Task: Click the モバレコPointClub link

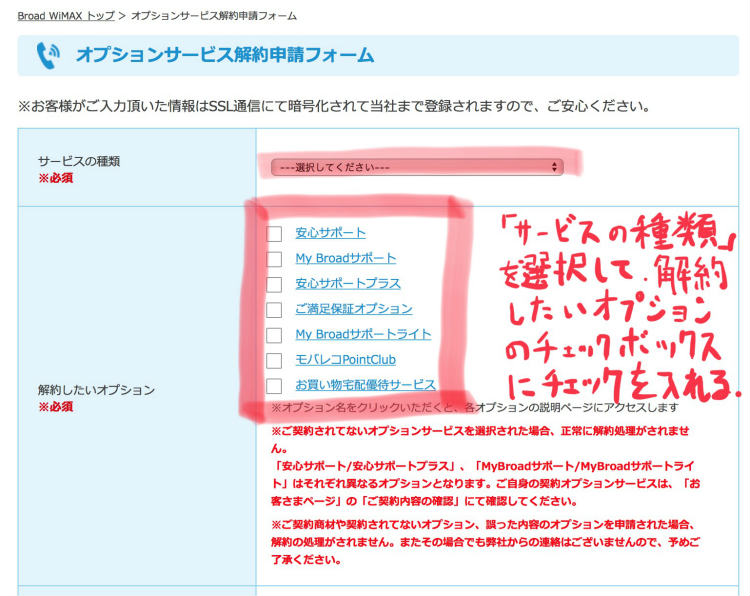Action: click(345, 360)
